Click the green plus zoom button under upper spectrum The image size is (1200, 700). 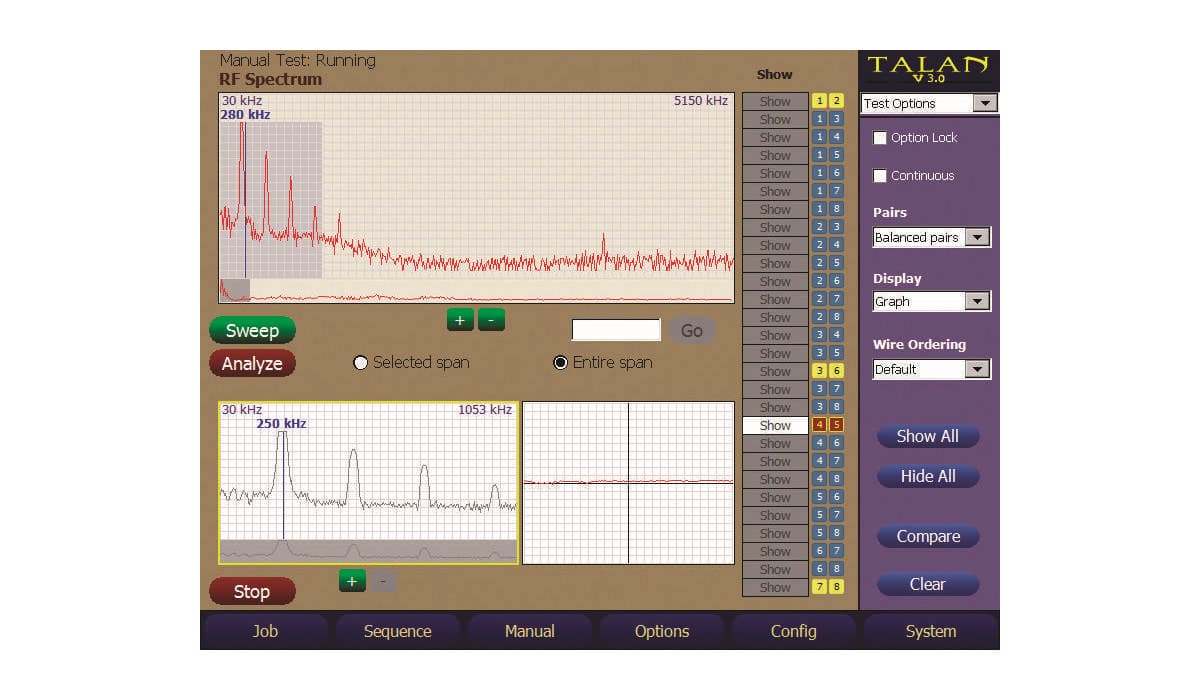click(460, 320)
